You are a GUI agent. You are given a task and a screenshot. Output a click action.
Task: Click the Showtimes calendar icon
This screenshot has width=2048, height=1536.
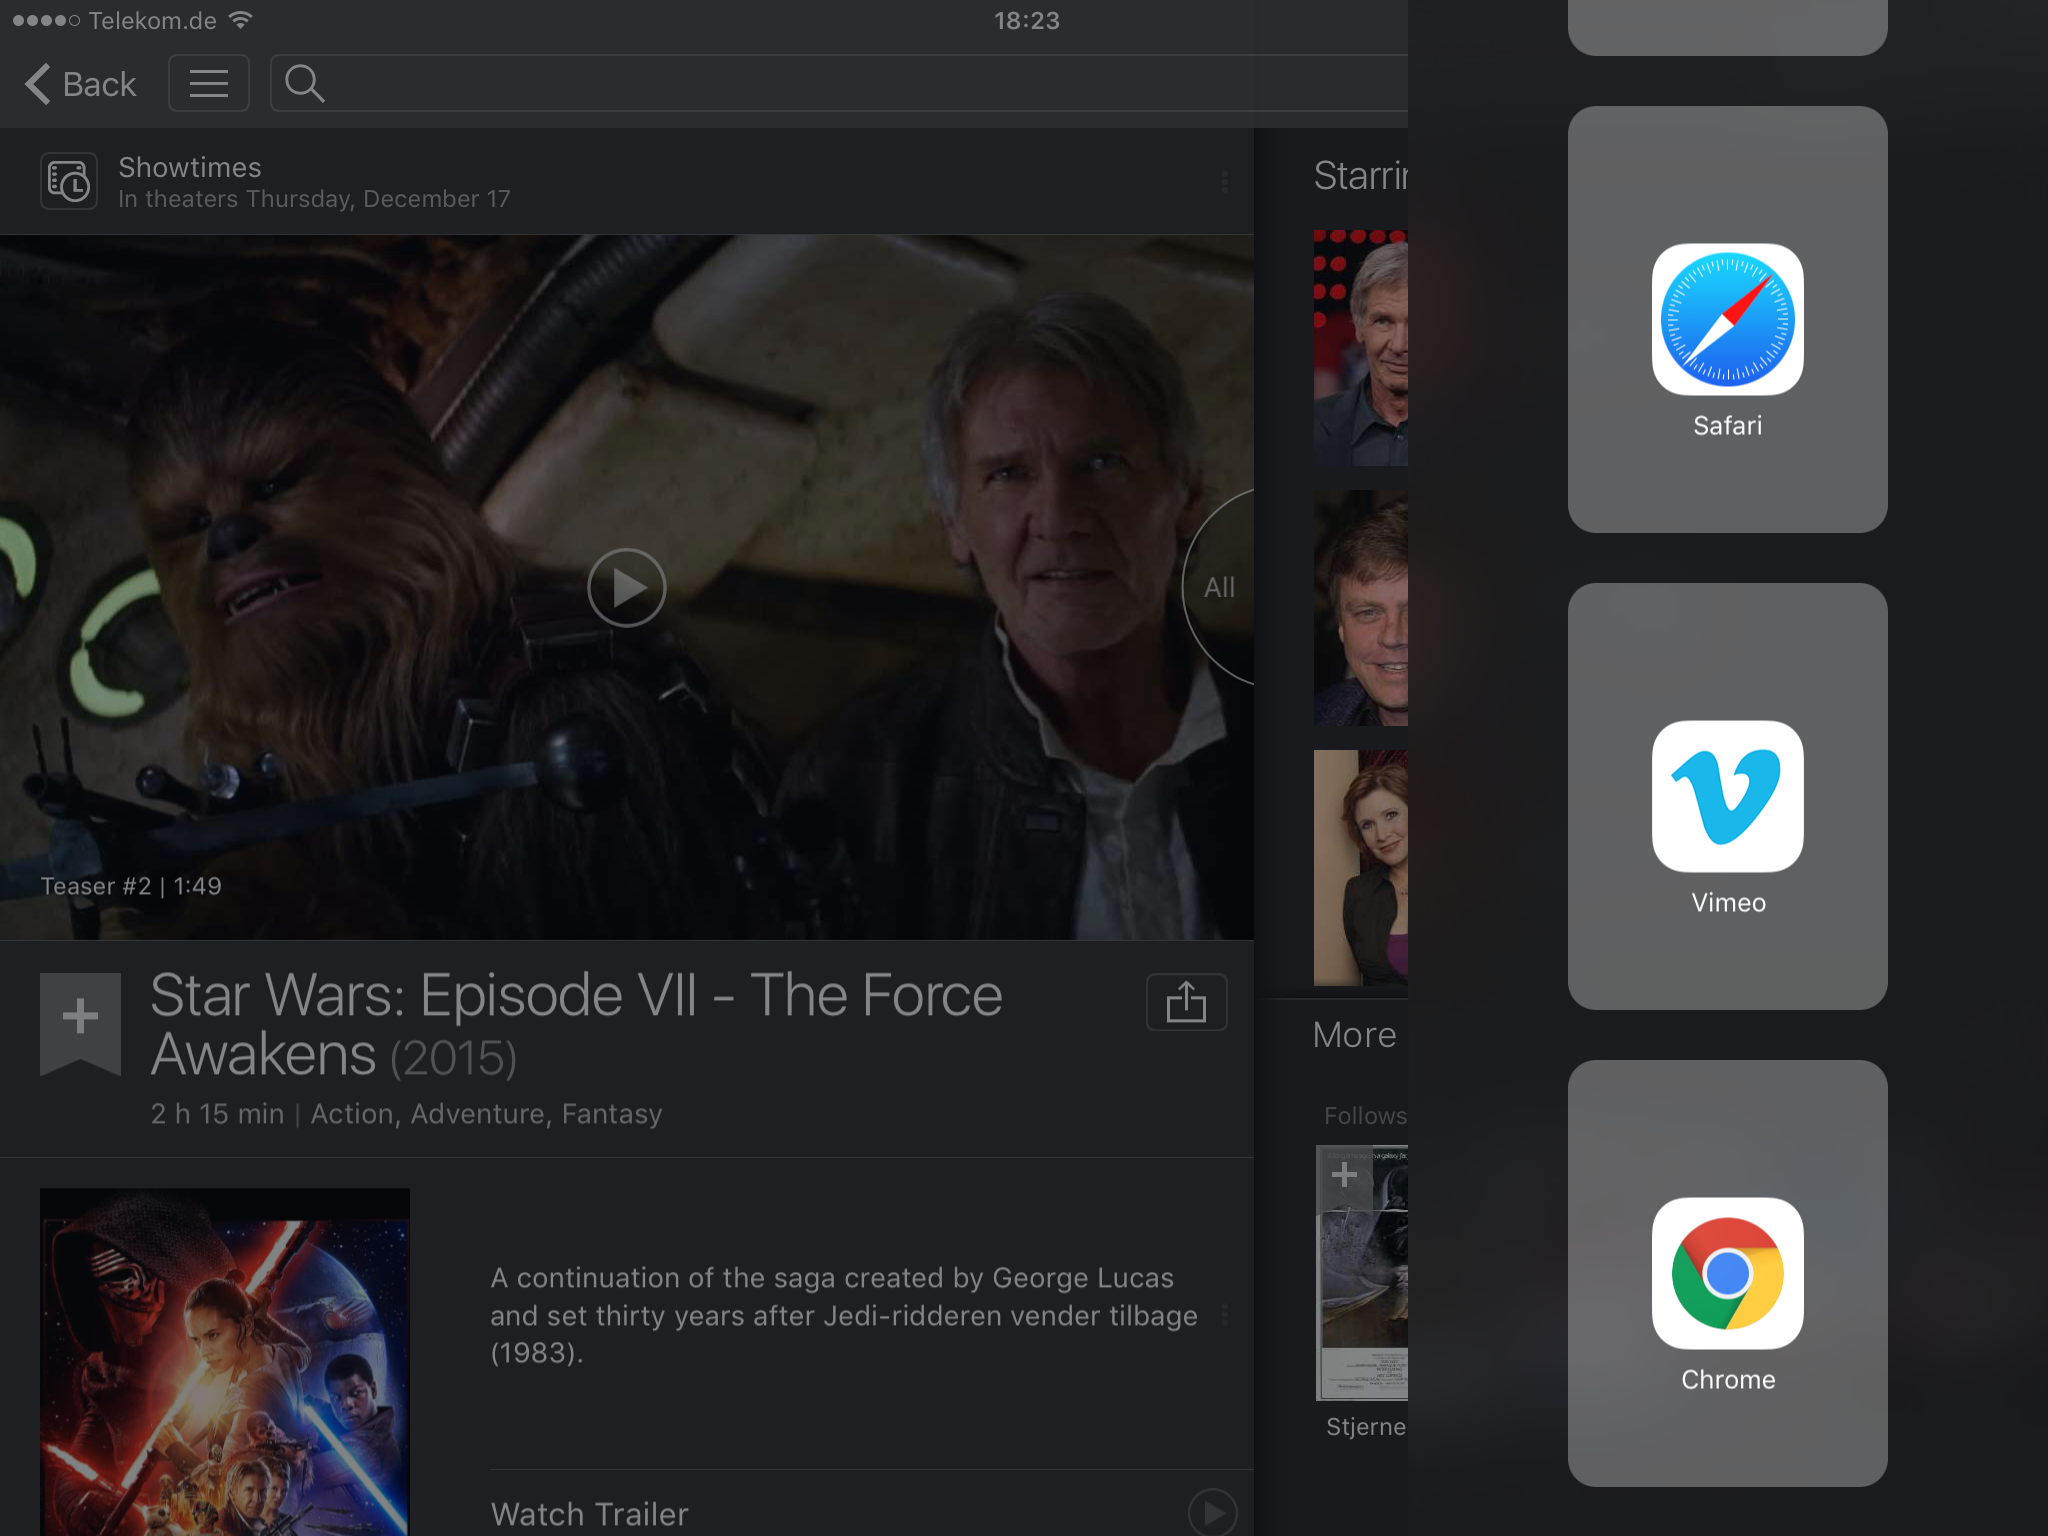(x=69, y=181)
